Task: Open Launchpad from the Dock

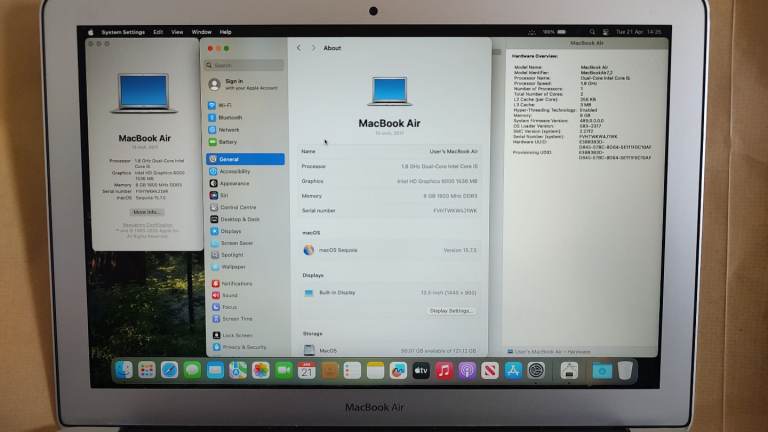Action: coord(146,370)
